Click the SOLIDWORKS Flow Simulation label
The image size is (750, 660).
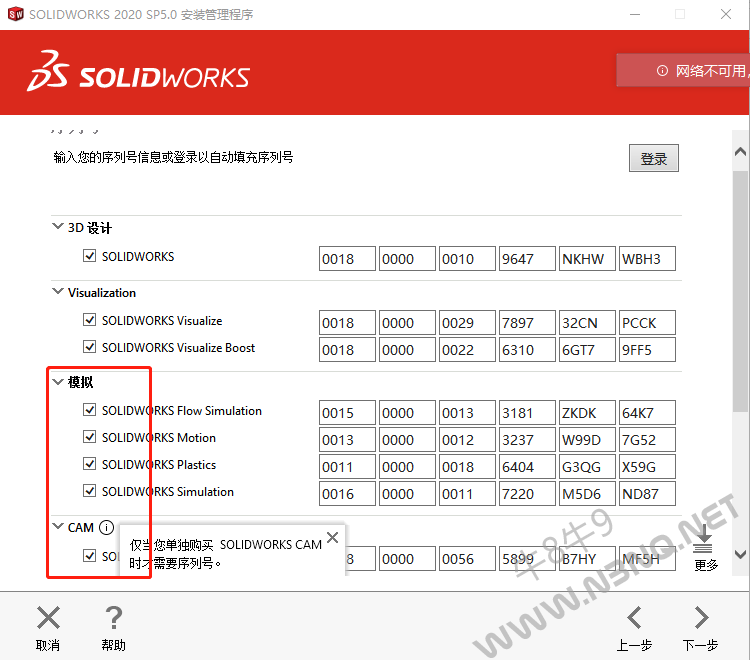coord(182,411)
